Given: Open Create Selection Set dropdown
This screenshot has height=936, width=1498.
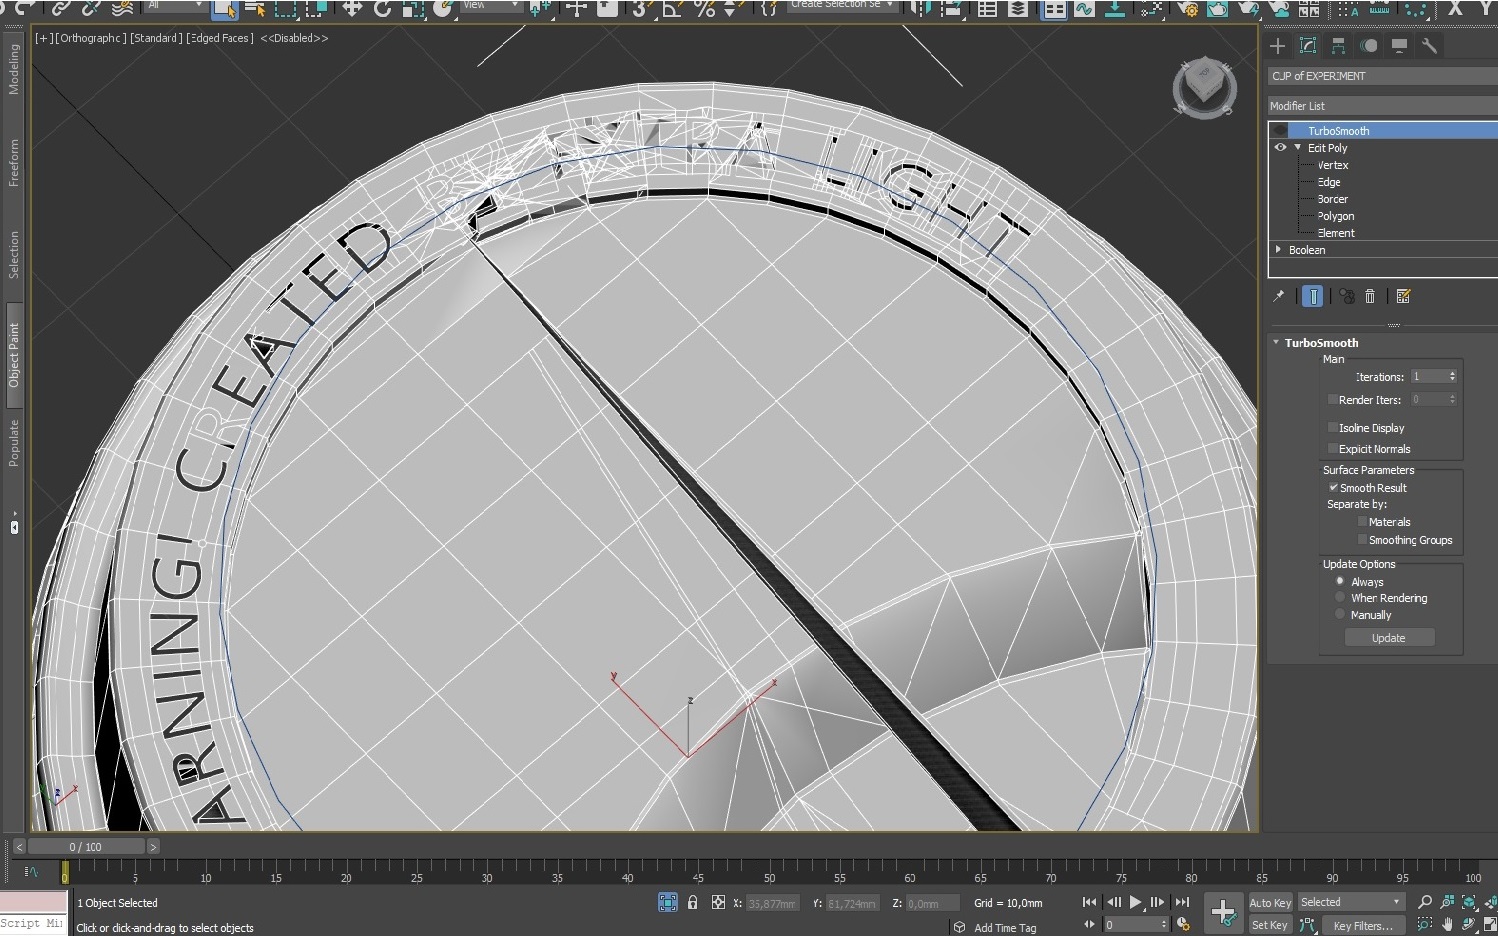Looking at the screenshot, I should click(x=844, y=5).
